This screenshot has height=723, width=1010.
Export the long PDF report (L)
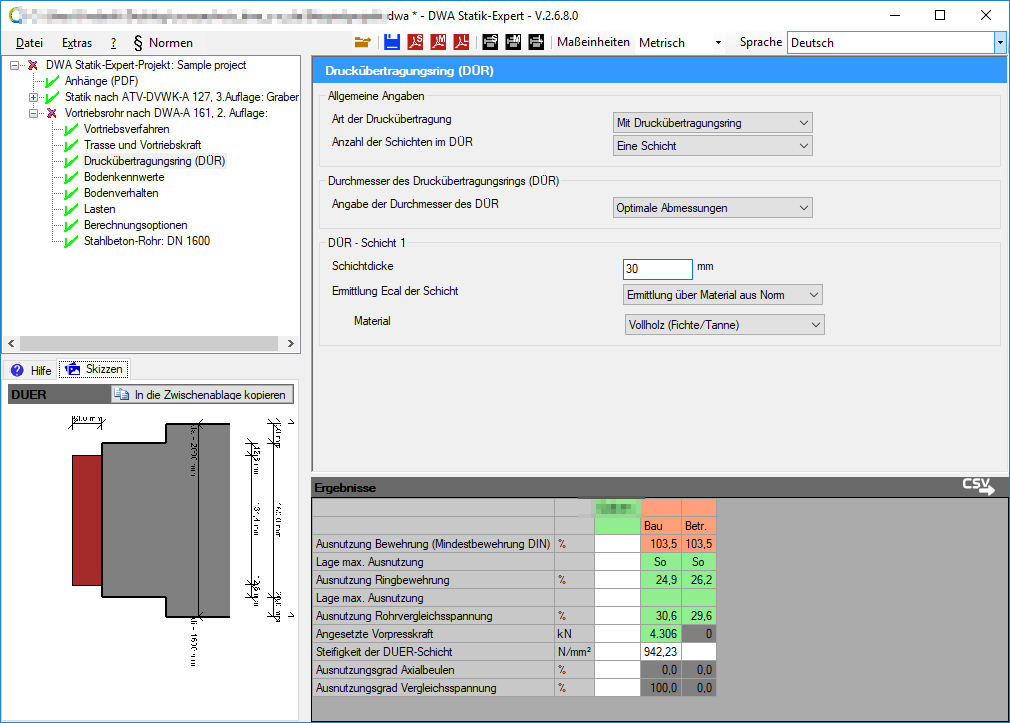tap(462, 42)
